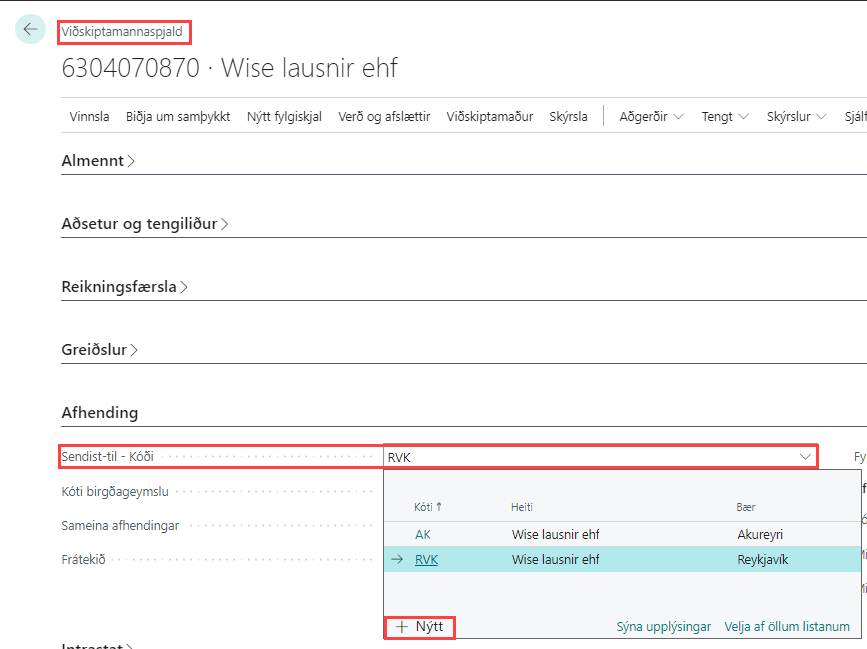
Task: Click the arrow indicator on RVK row
Action: point(397,560)
